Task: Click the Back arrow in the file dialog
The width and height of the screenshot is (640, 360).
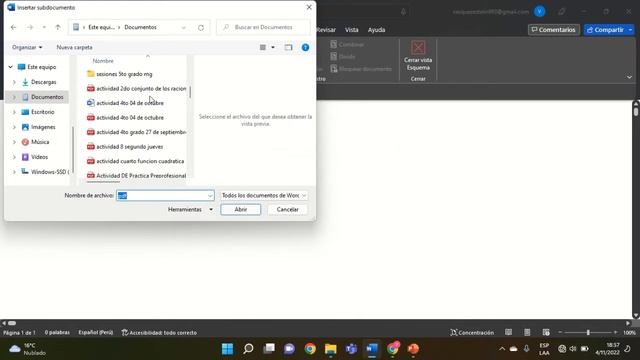Action: (13, 27)
